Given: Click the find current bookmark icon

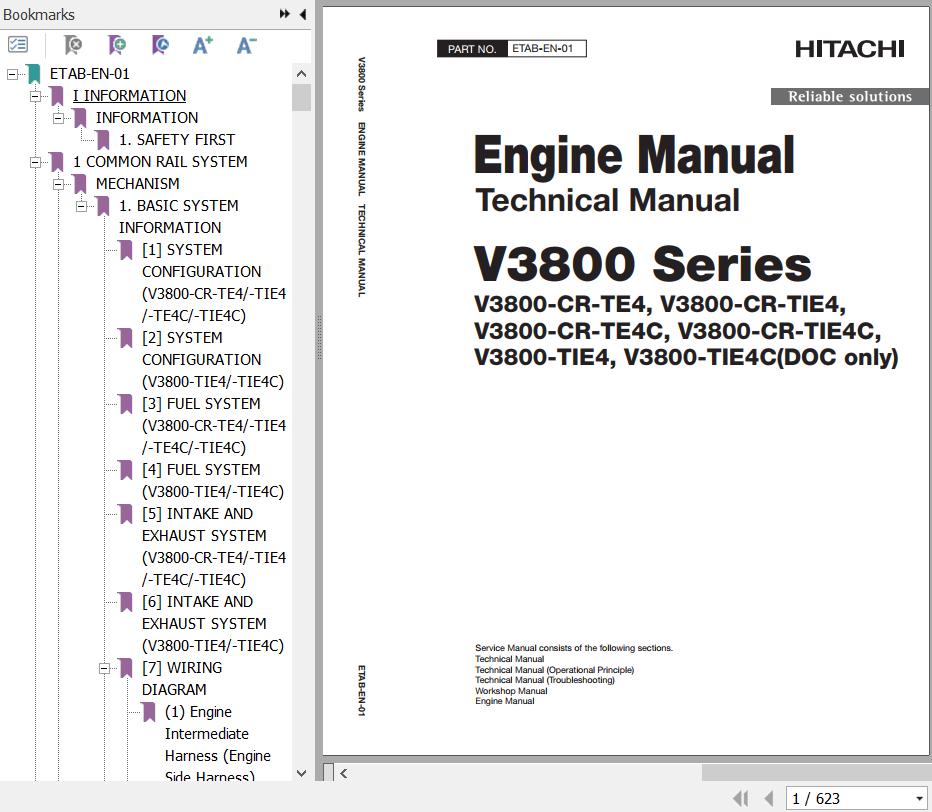Looking at the screenshot, I should (160, 45).
